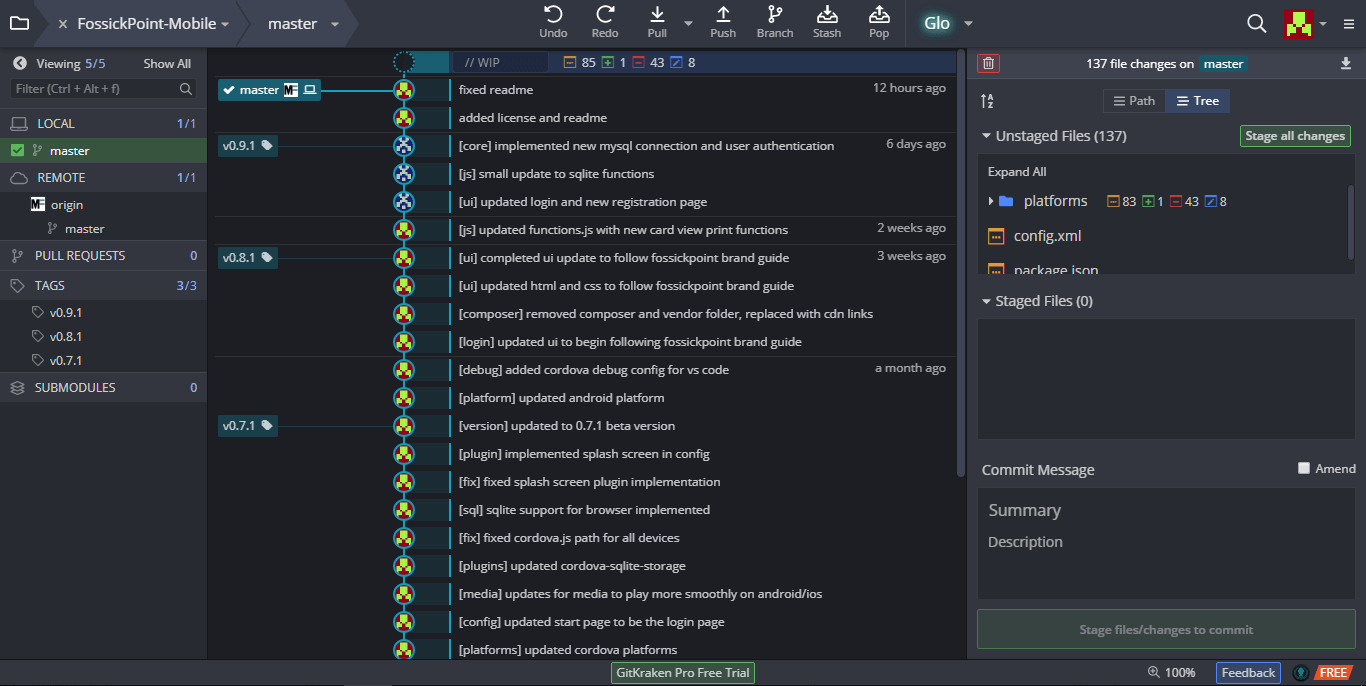
Task: Toggle visibility of local master branch
Action: 17,151
